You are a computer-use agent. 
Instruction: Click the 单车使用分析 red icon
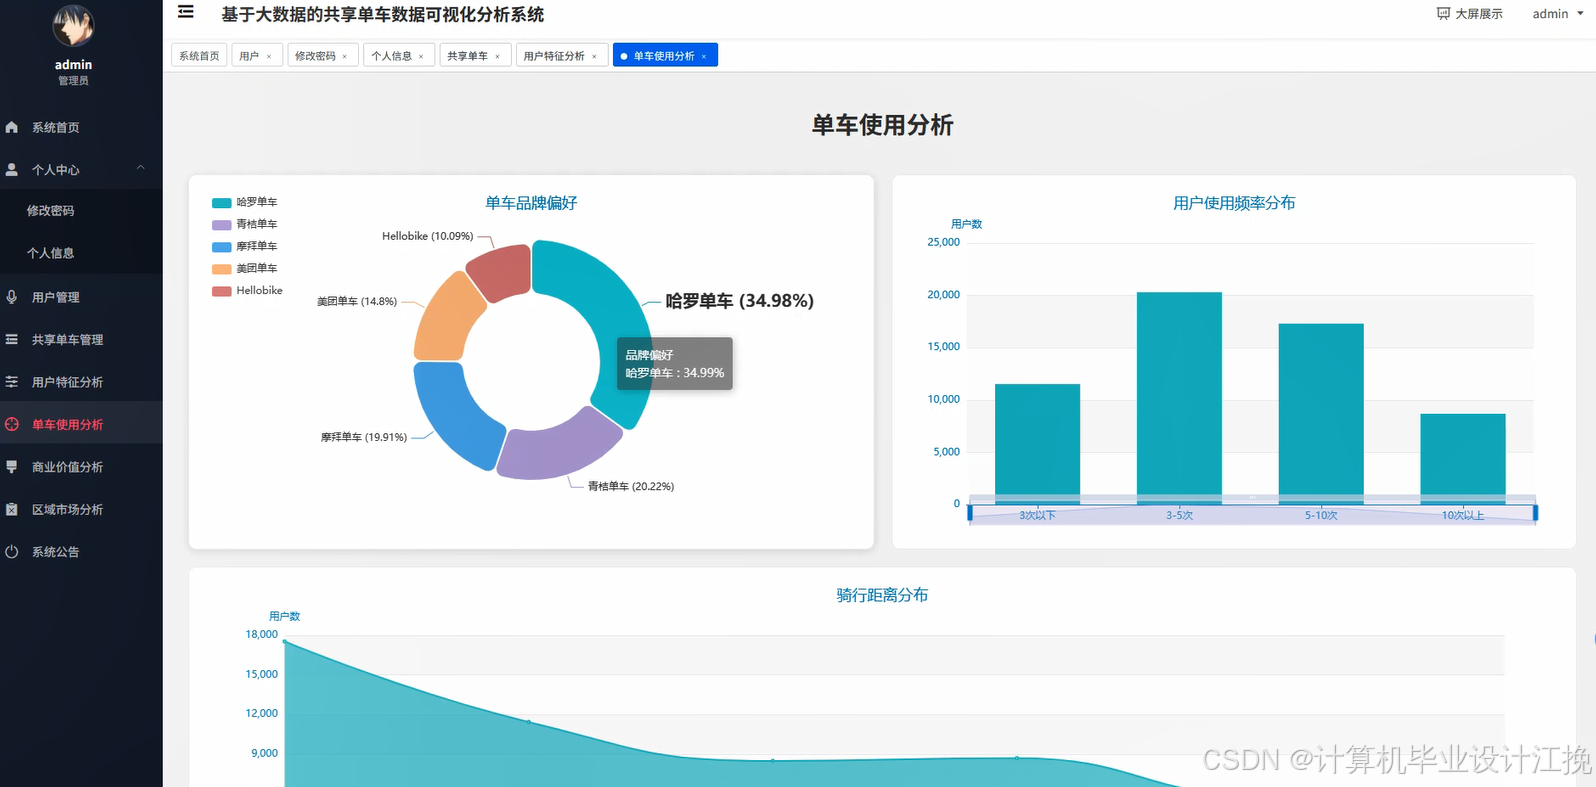click(12, 424)
